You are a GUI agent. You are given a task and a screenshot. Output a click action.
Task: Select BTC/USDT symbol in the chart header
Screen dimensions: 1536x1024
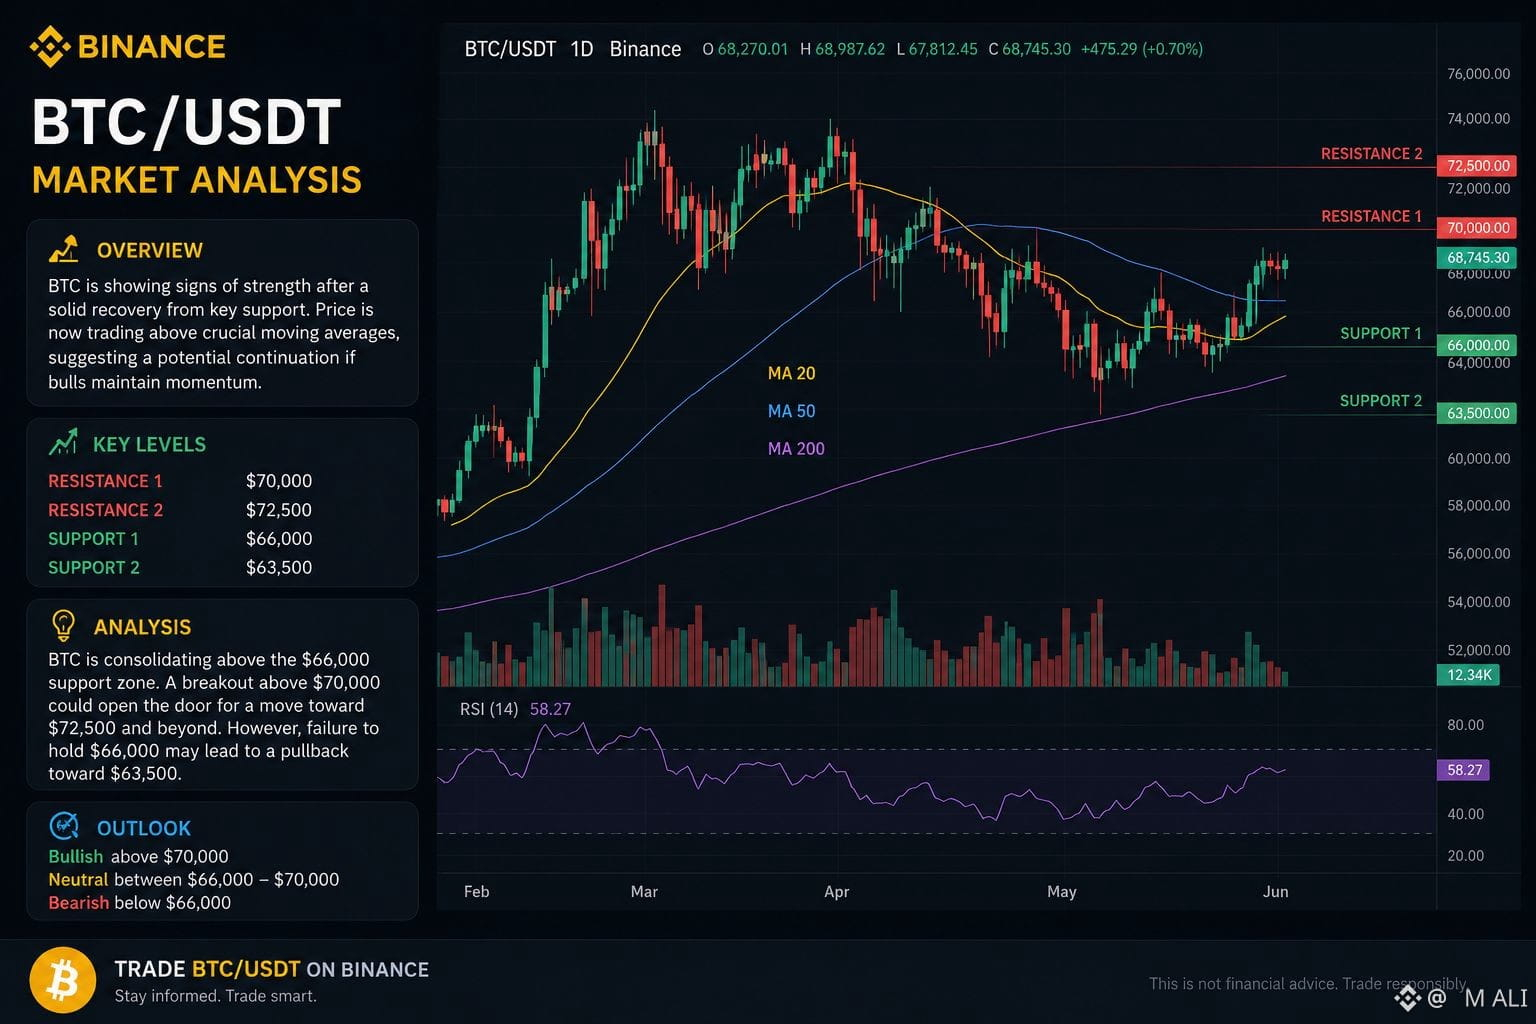point(510,49)
